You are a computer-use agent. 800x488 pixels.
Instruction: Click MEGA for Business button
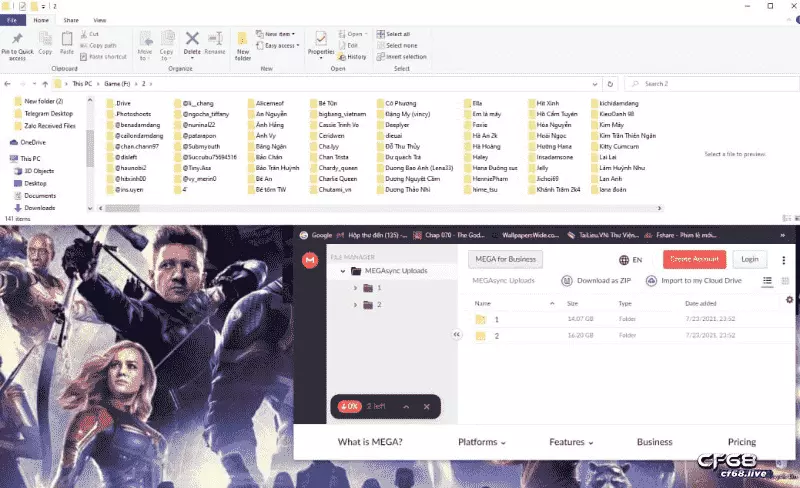click(x=506, y=259)
